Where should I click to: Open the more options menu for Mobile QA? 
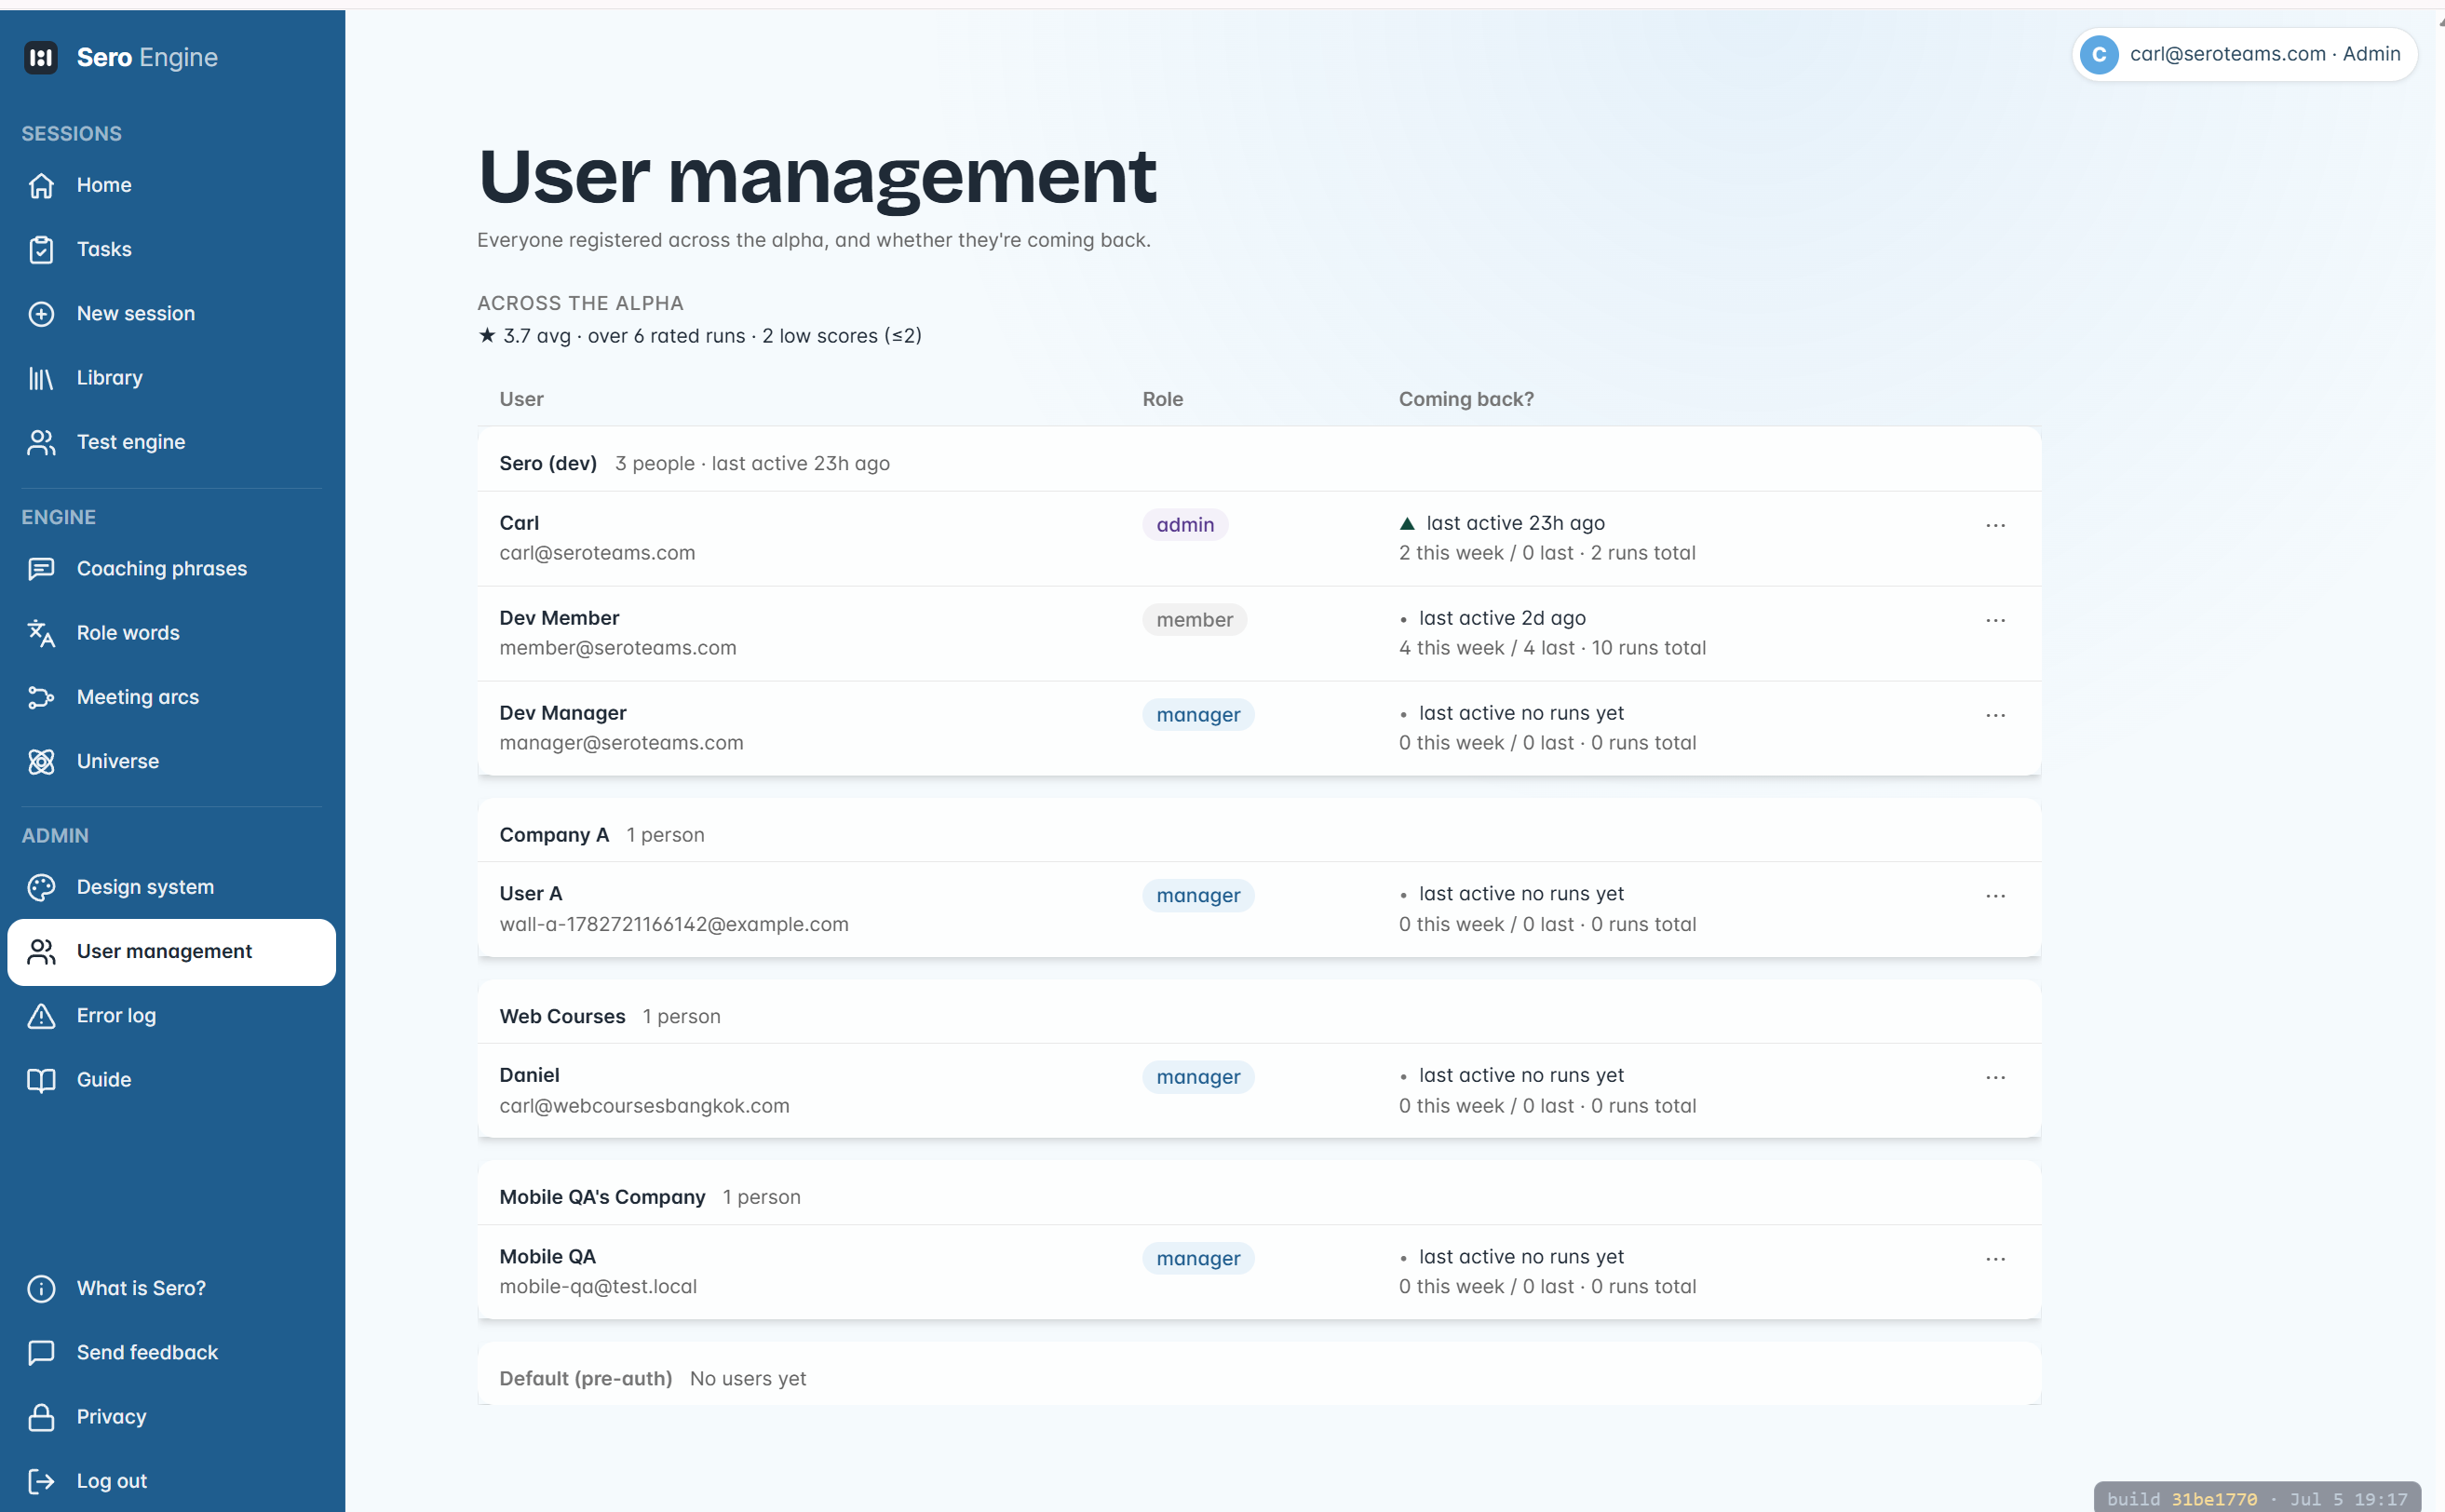coord(1995,1259)
